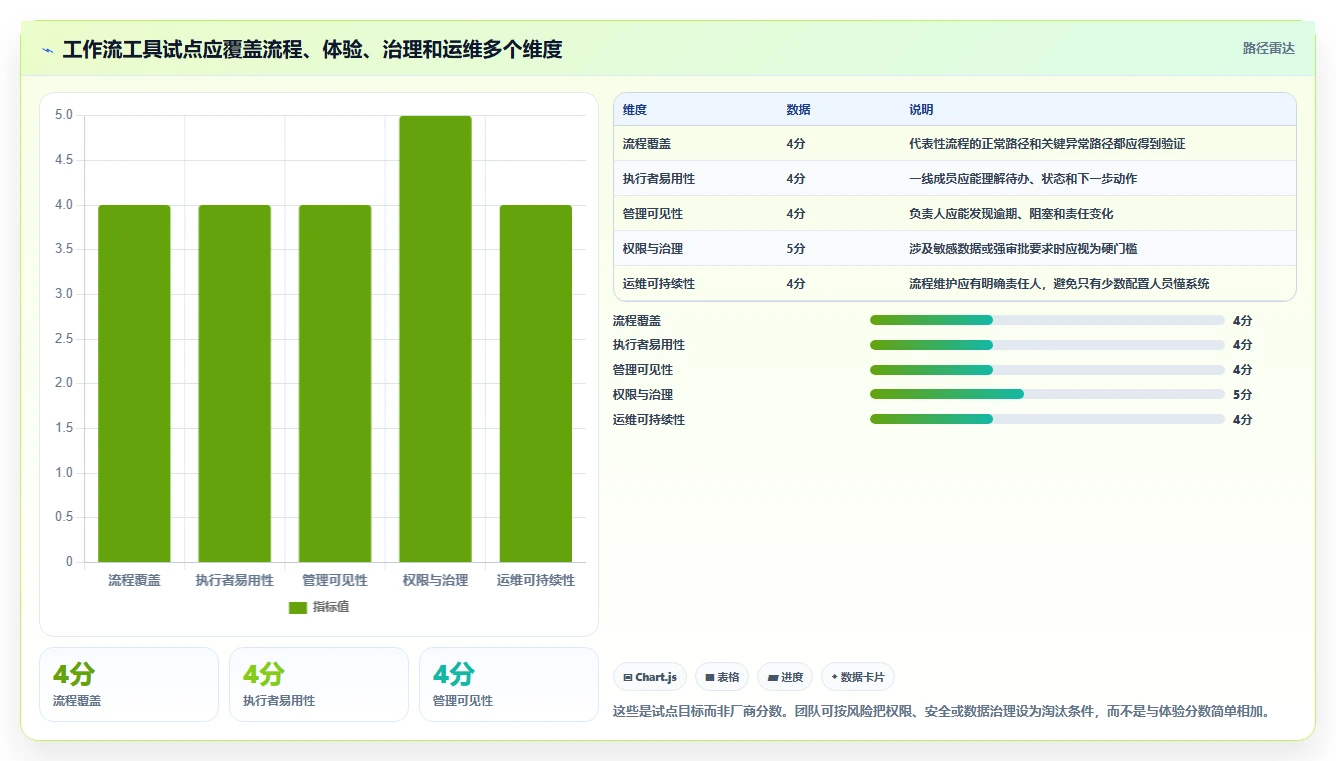
Task: Select the 流程覆盖 table row name
Action: 647,144
